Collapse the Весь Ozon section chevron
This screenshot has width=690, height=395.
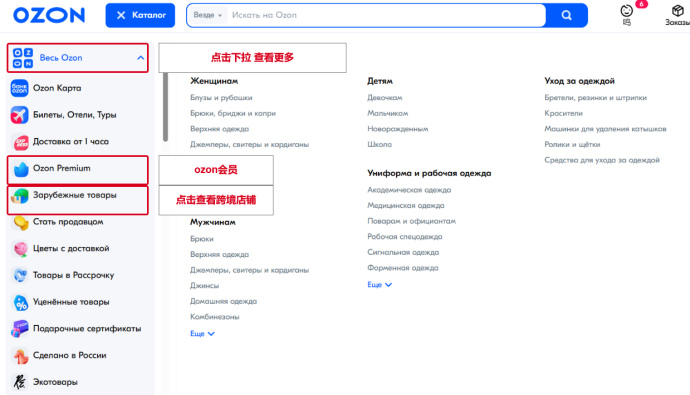pos(140,58)
